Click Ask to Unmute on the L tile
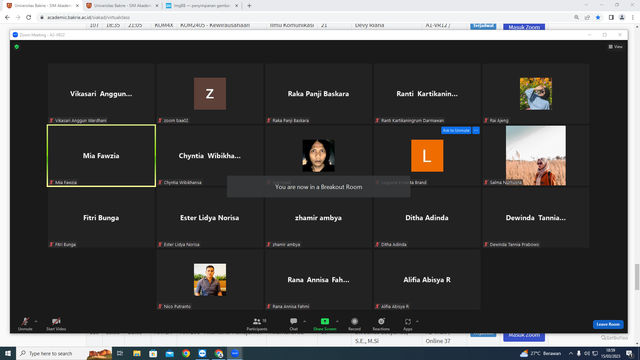 (456, 130)
